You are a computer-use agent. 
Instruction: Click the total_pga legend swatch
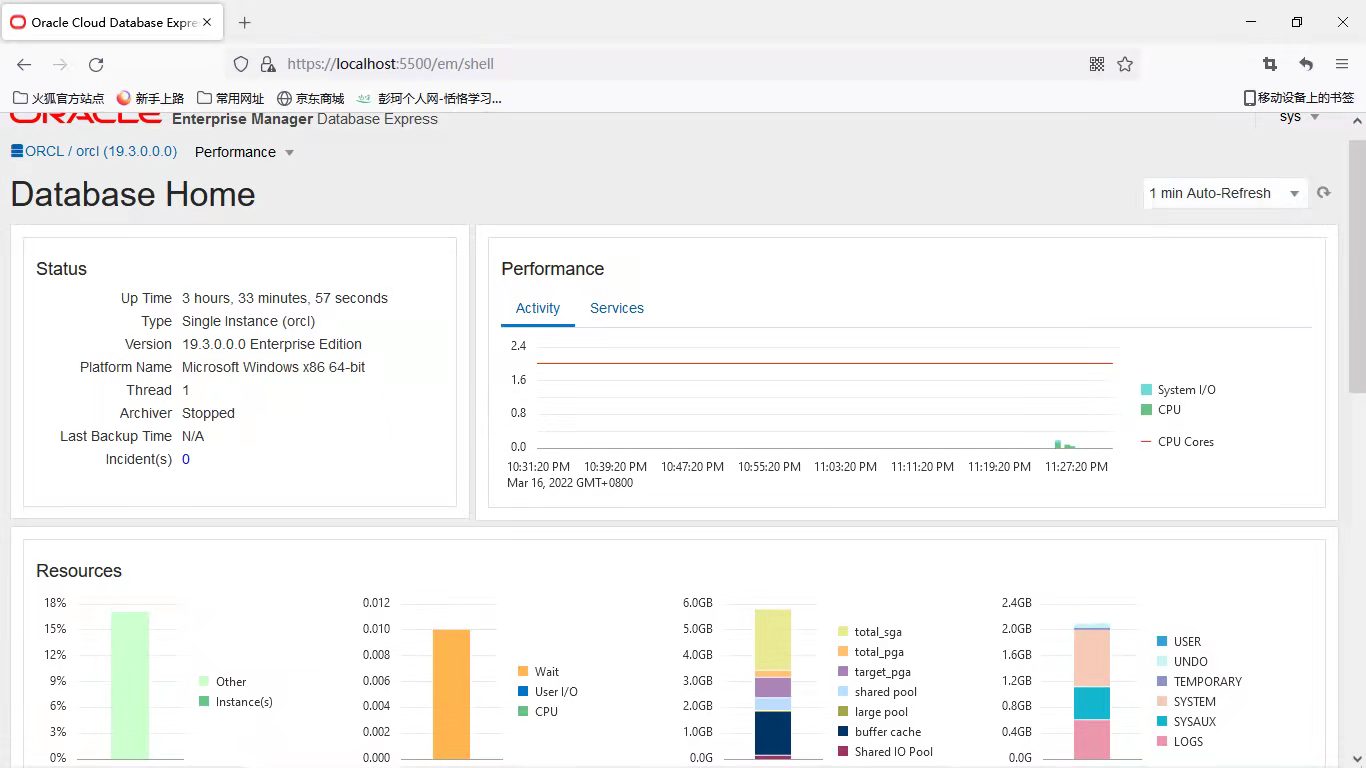[843, 652]
